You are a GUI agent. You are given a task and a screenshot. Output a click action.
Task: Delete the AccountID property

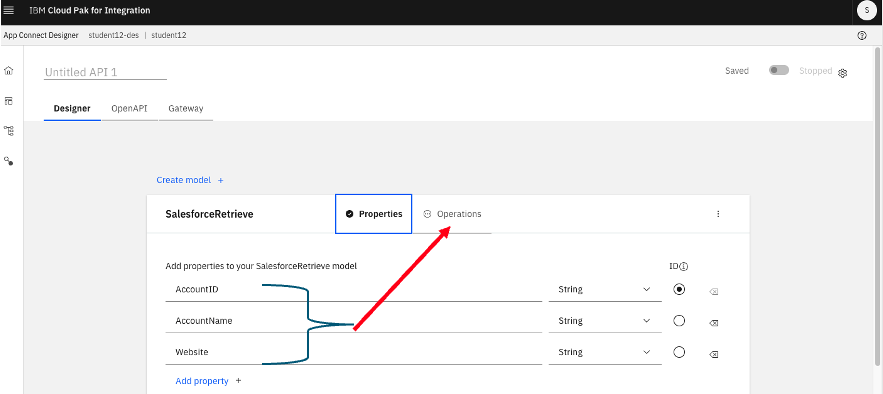pyautogui.click(x=714, y=292)
